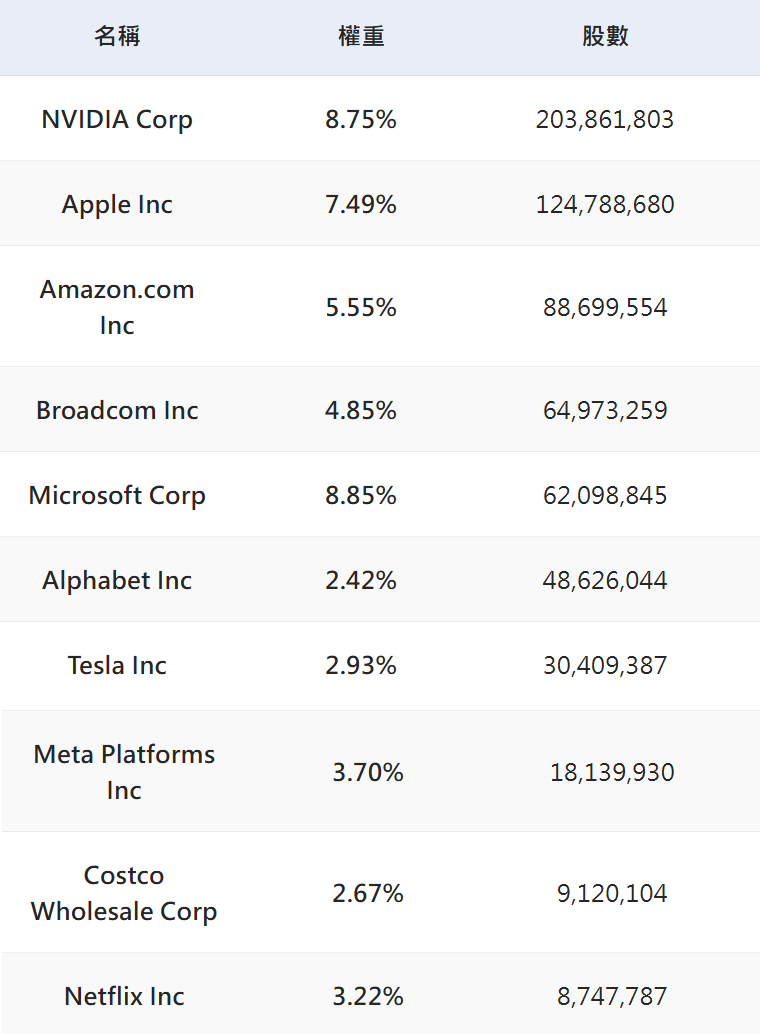This screenshot has width=760, height=1034.
Task: Click the Alphabet Inc name
Action: [117, 580]
